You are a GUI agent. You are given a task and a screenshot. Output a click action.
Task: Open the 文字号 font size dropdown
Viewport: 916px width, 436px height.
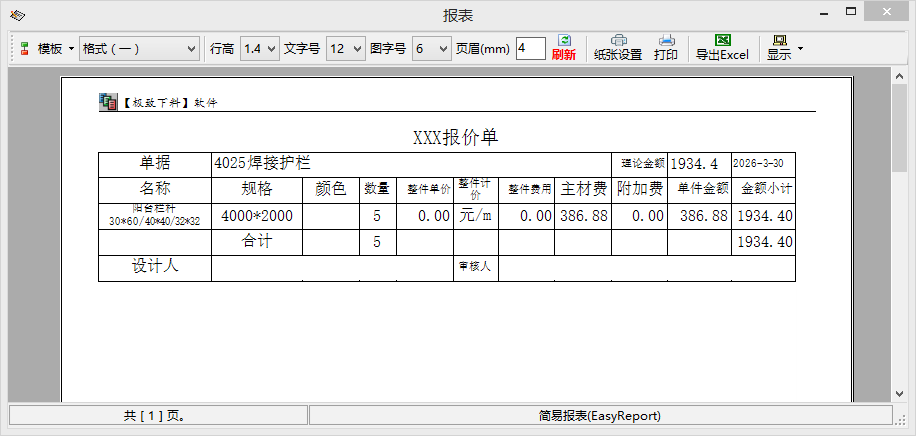pos(345,48)
